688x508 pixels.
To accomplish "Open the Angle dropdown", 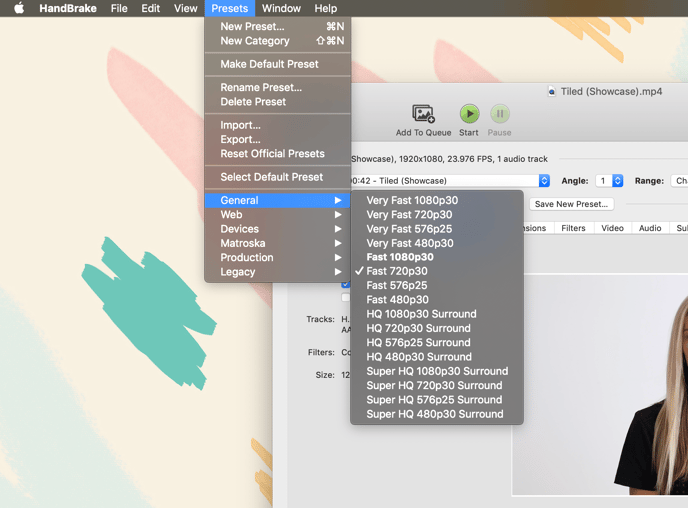I will coord(609,181).
